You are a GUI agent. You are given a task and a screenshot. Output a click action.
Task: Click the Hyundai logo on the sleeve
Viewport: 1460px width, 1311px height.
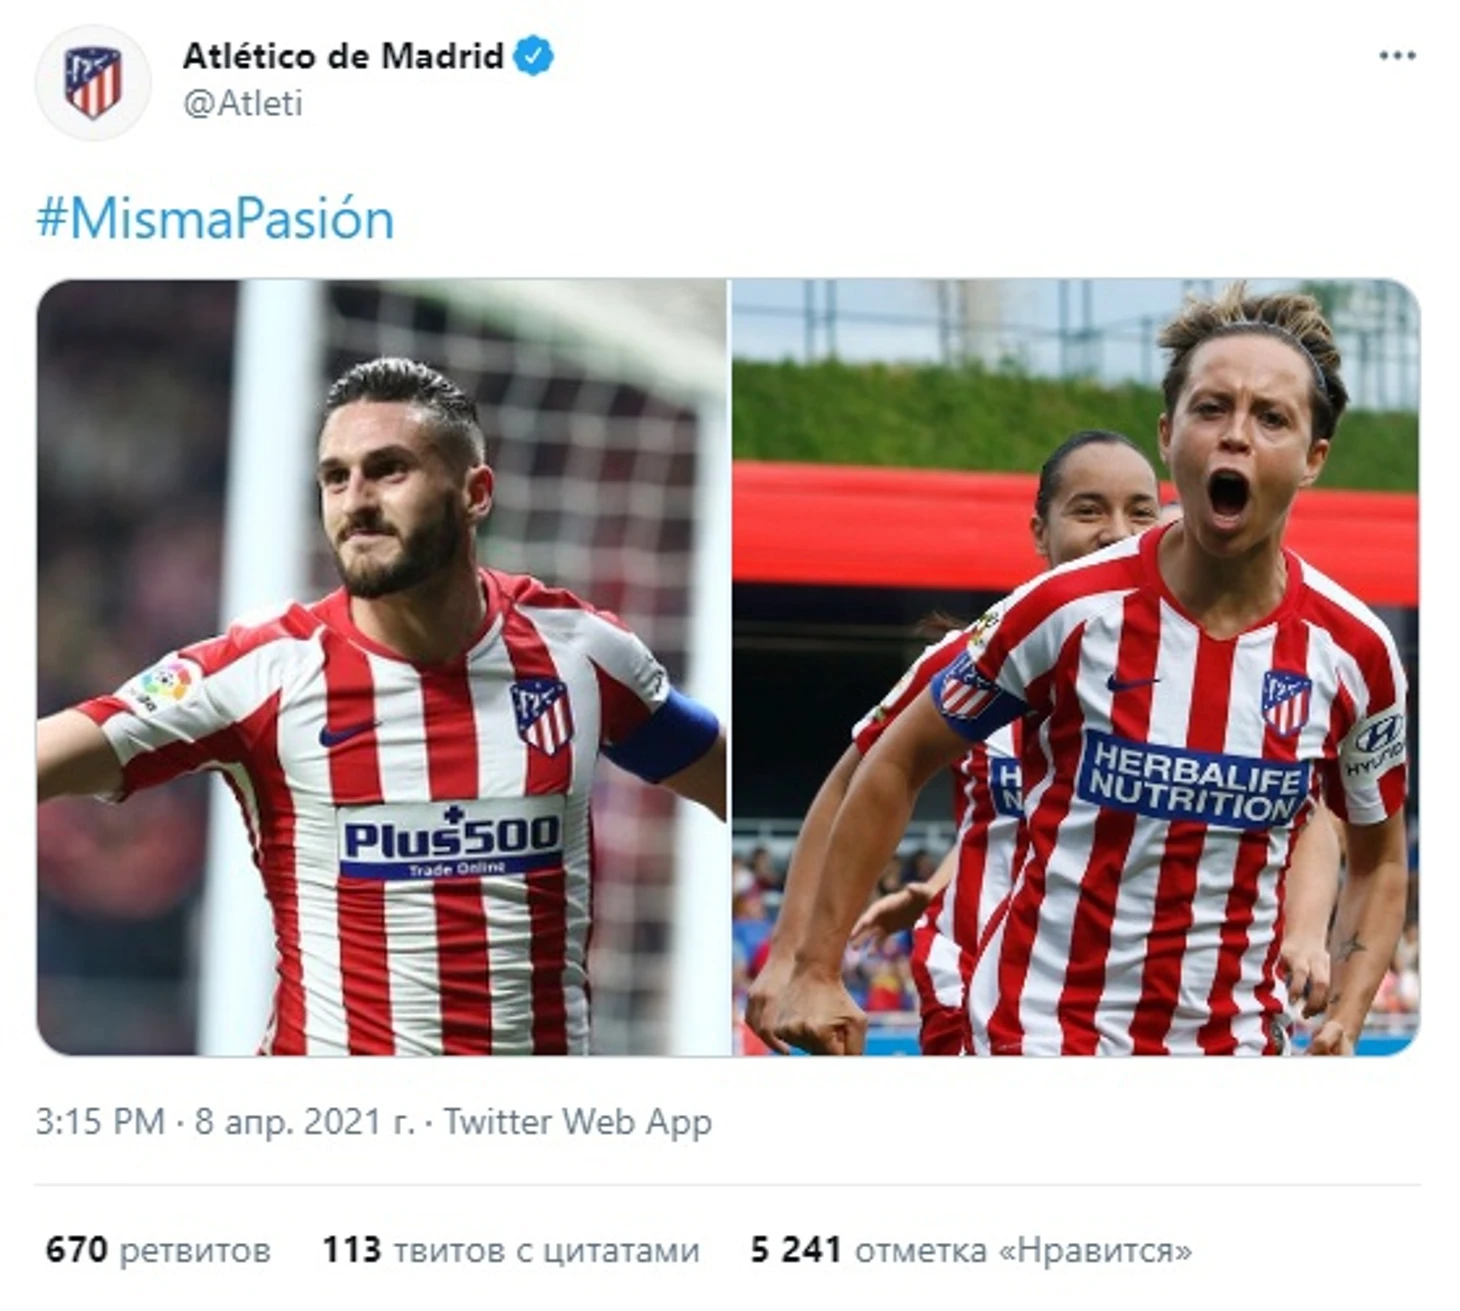click(1377, 744)
